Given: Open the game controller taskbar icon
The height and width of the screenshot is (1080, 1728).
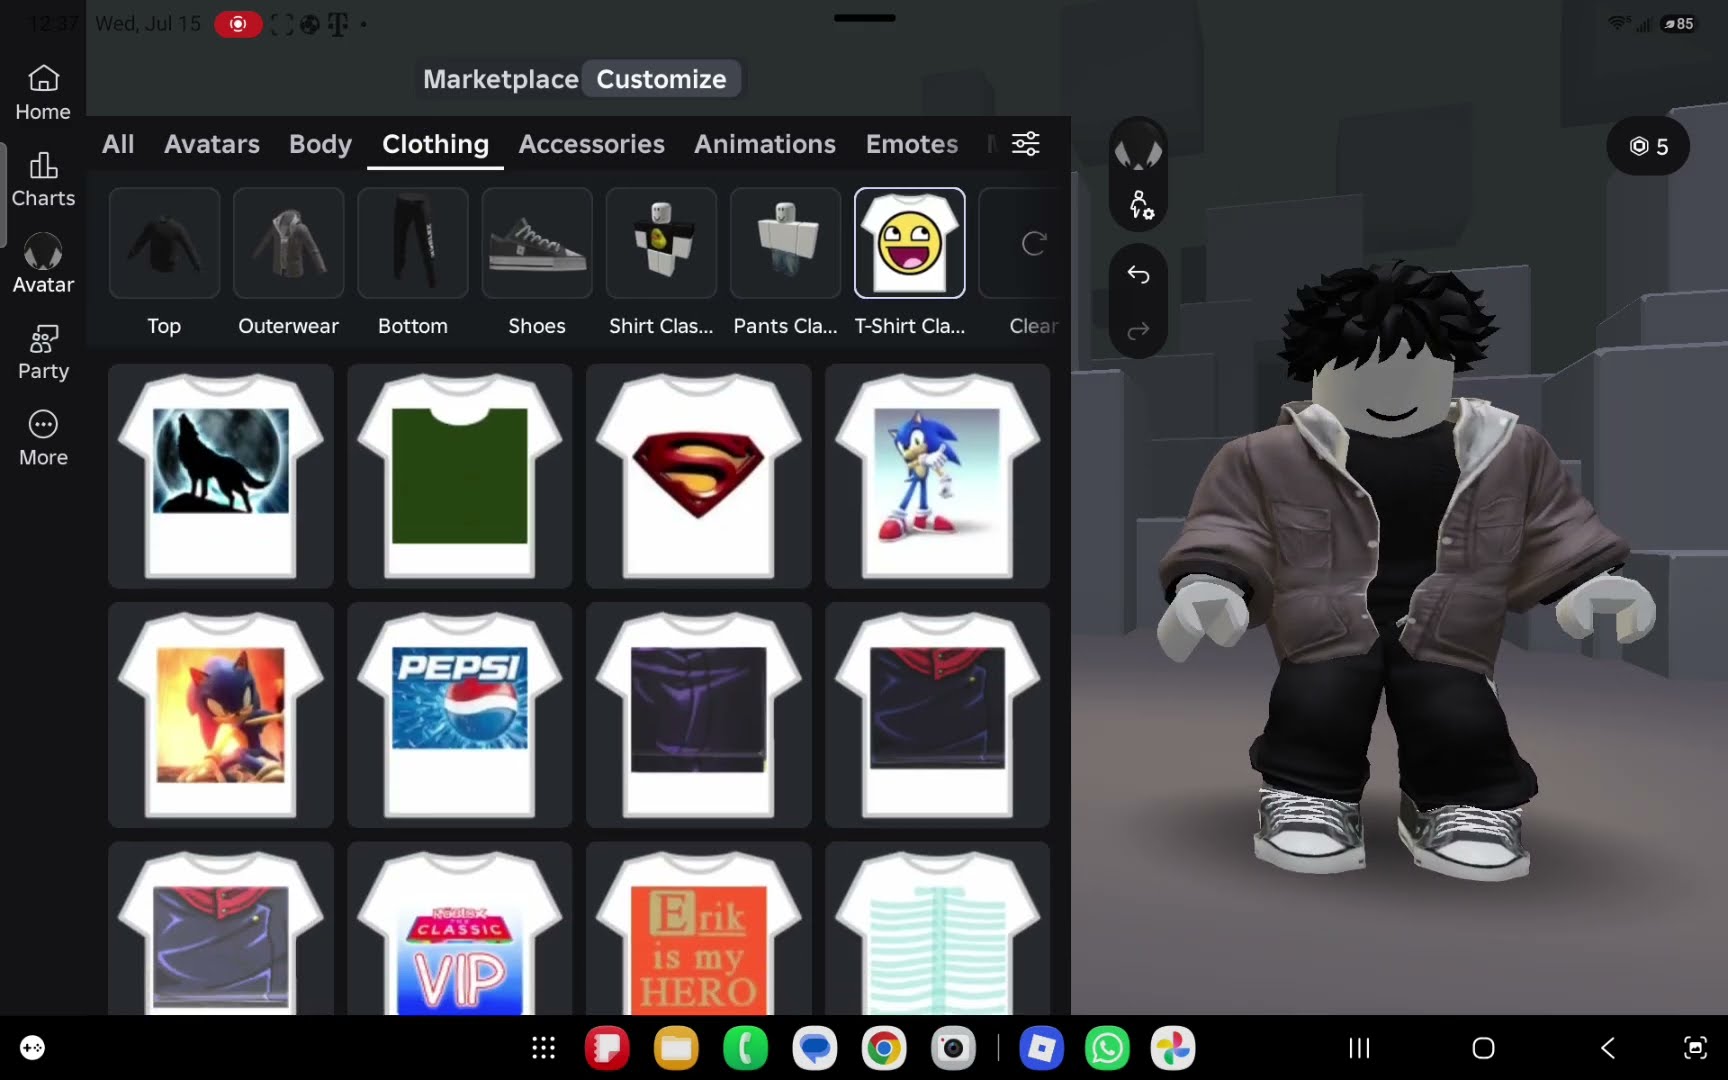Looking at the screenshot, I should point(33,1048).
